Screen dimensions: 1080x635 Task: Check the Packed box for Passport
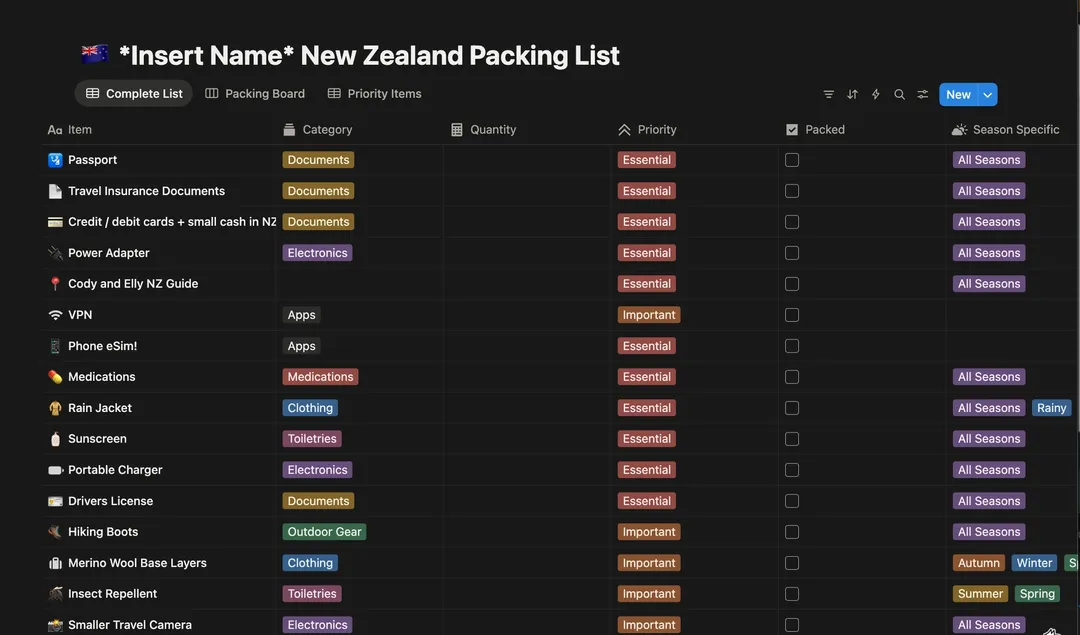tap(792, 160)
